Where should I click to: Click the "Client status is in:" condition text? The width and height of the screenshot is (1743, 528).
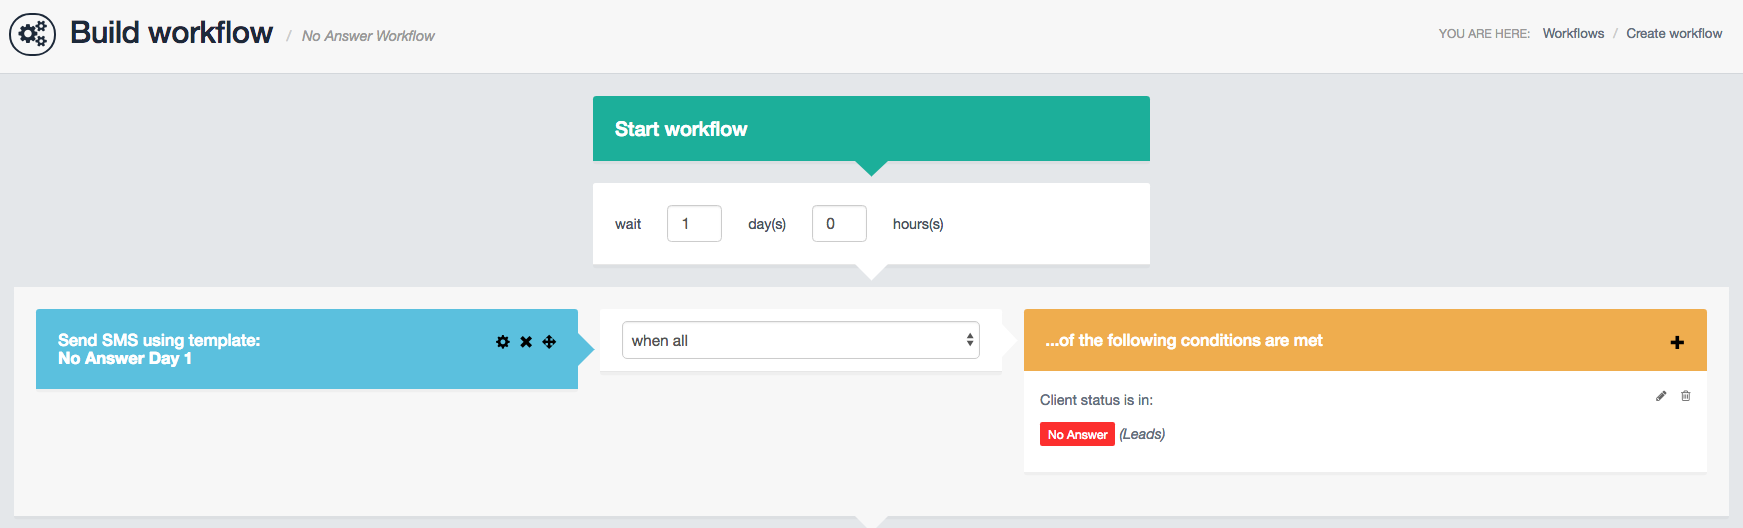pos(1096,400)
